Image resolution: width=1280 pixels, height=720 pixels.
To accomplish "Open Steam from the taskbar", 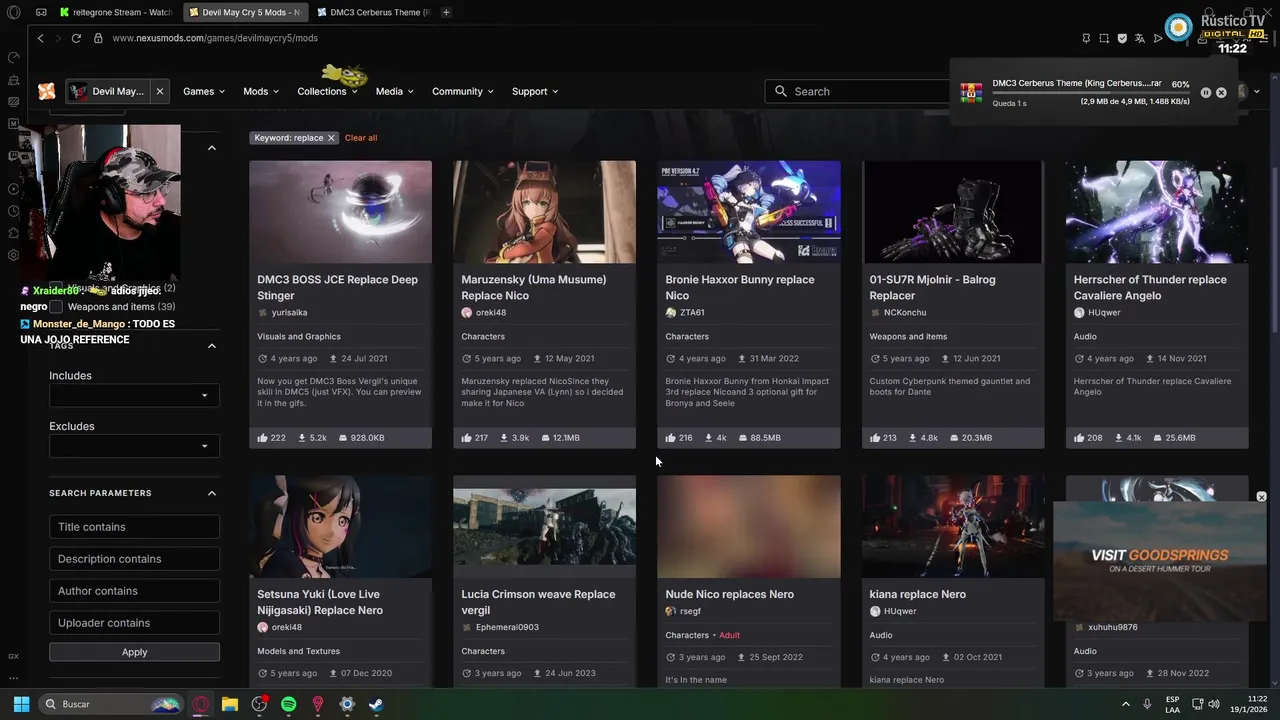I will click(x=375, y=704).
